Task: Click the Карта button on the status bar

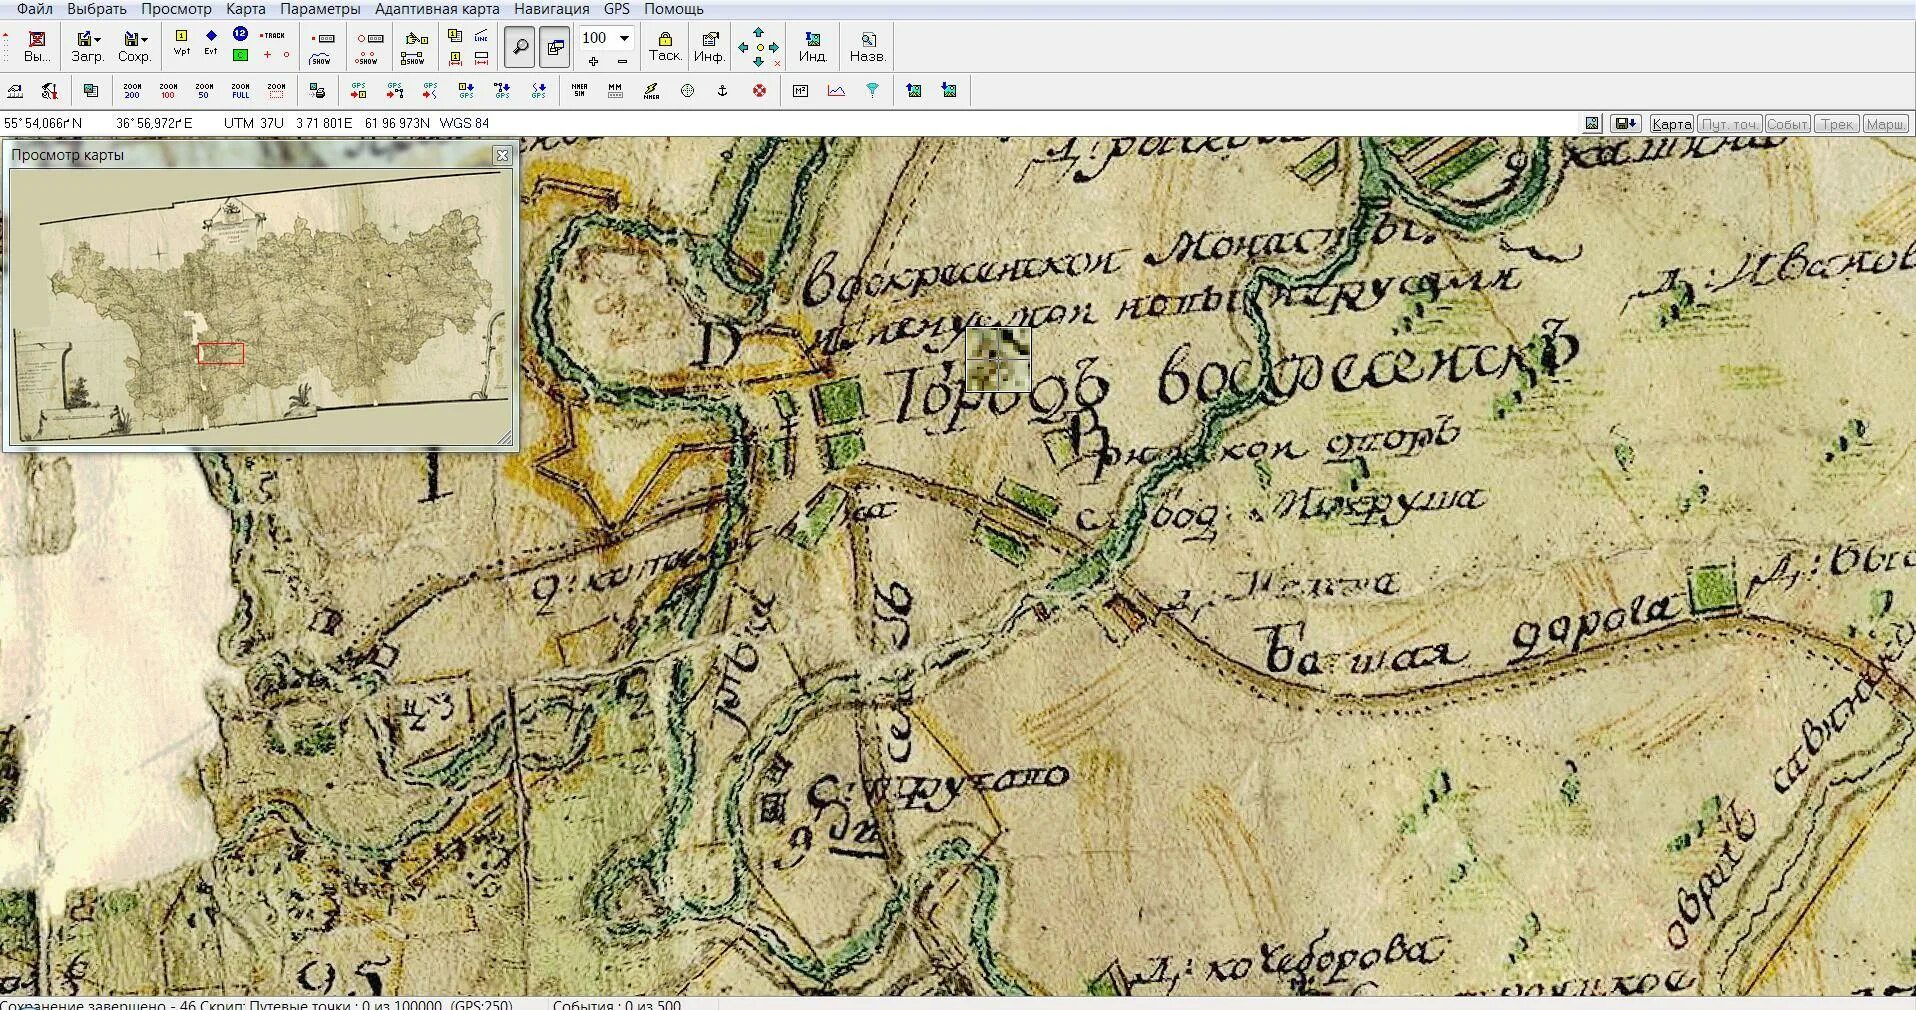Action: (1671, 124)
